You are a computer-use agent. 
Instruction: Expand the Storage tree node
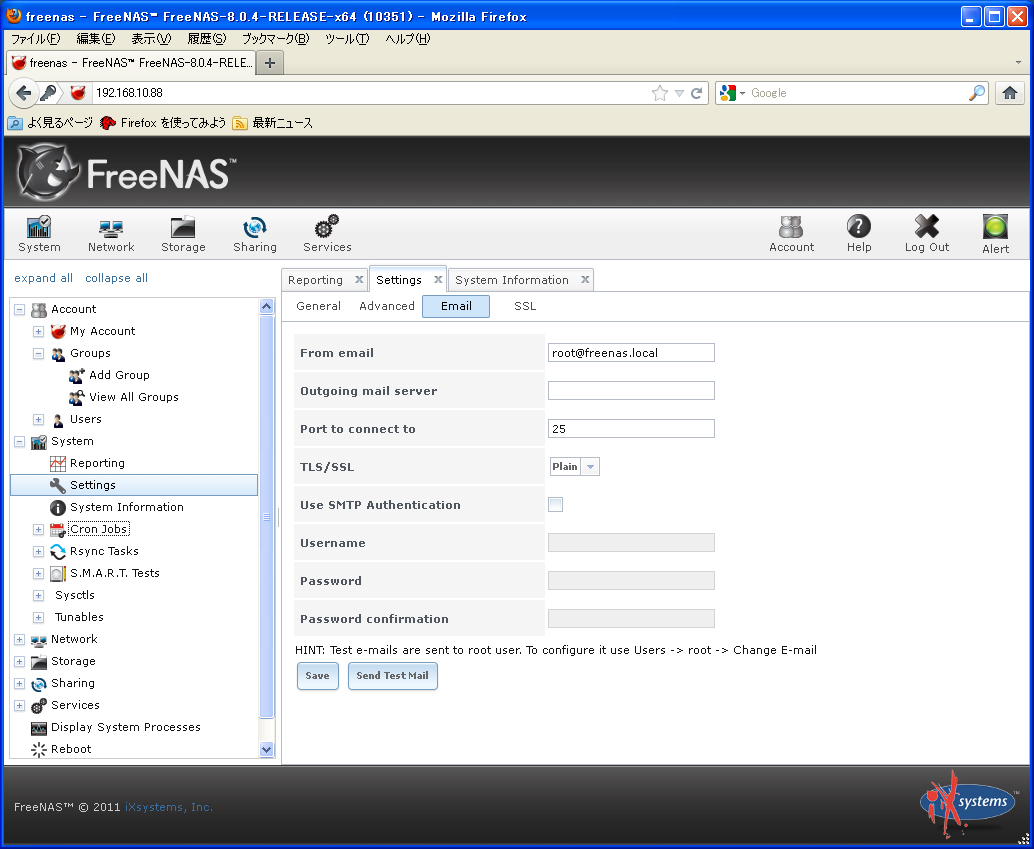coord(20,662)
